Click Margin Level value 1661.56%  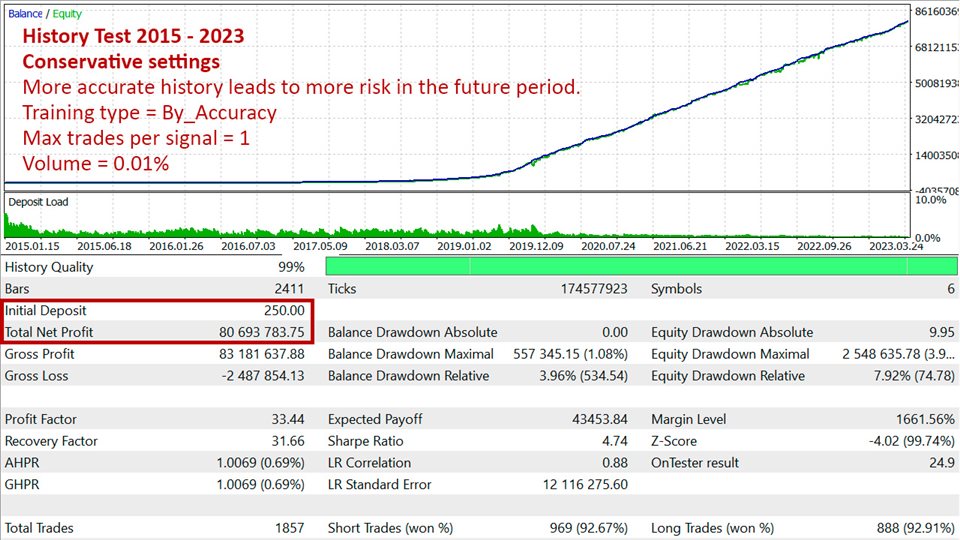pos(925,419)
